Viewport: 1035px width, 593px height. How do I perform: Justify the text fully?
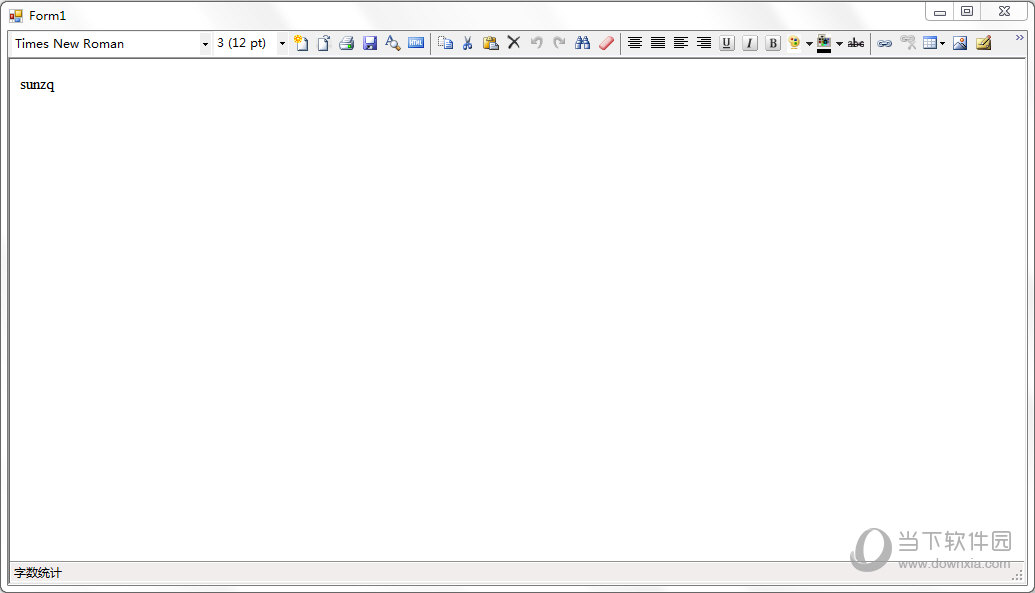658,43
